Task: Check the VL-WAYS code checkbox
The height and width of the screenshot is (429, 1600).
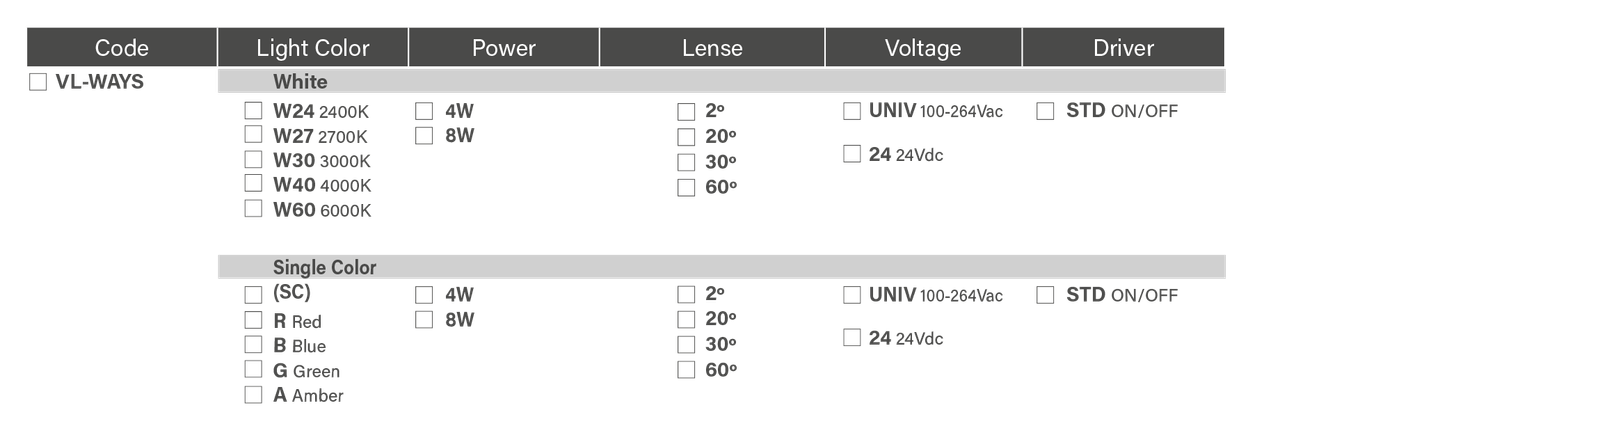Action: click(x=38, y=83)
